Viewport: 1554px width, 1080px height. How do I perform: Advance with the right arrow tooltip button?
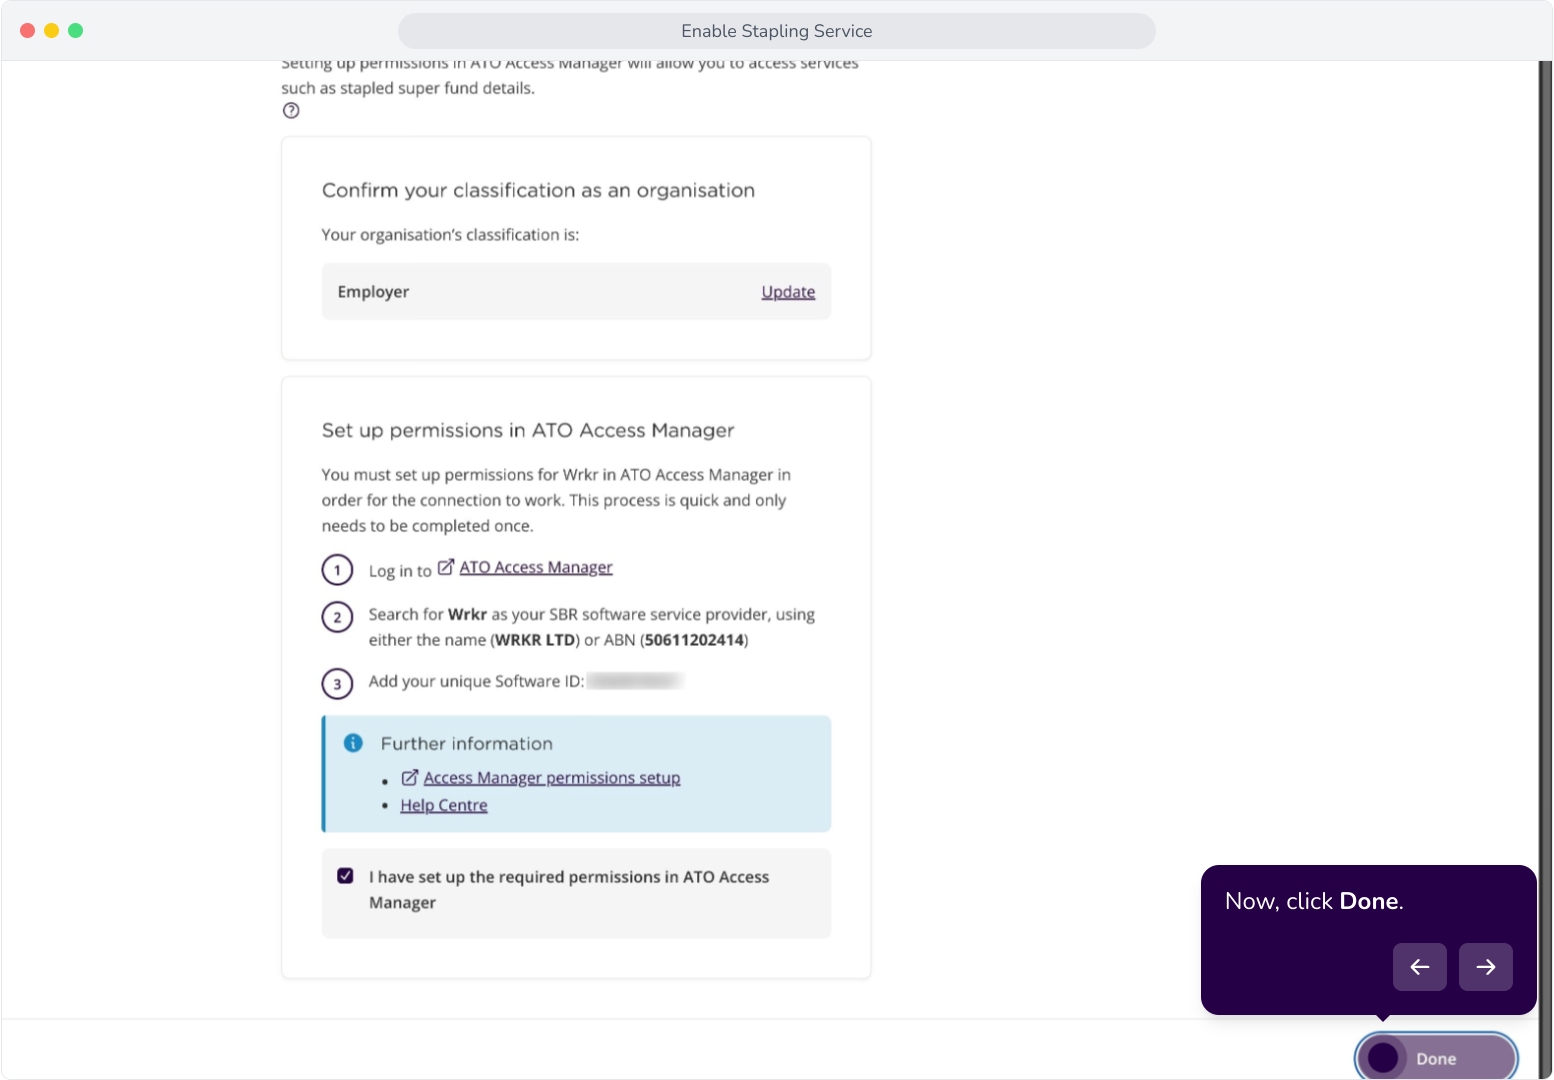click(x=1485, y=967)
